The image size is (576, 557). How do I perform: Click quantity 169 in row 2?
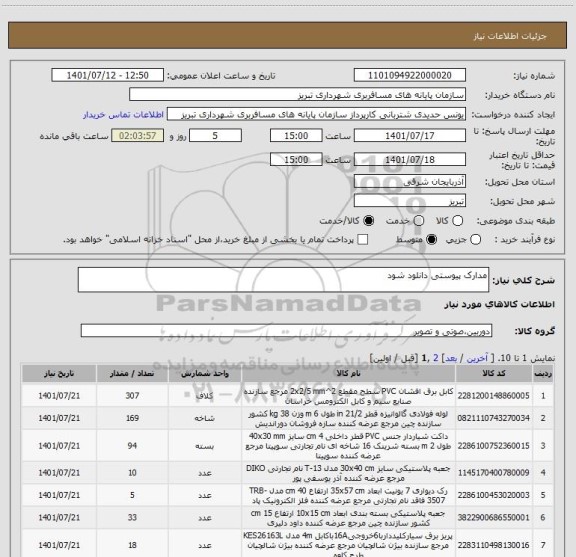pyautogui.click(x=132, y=418)
